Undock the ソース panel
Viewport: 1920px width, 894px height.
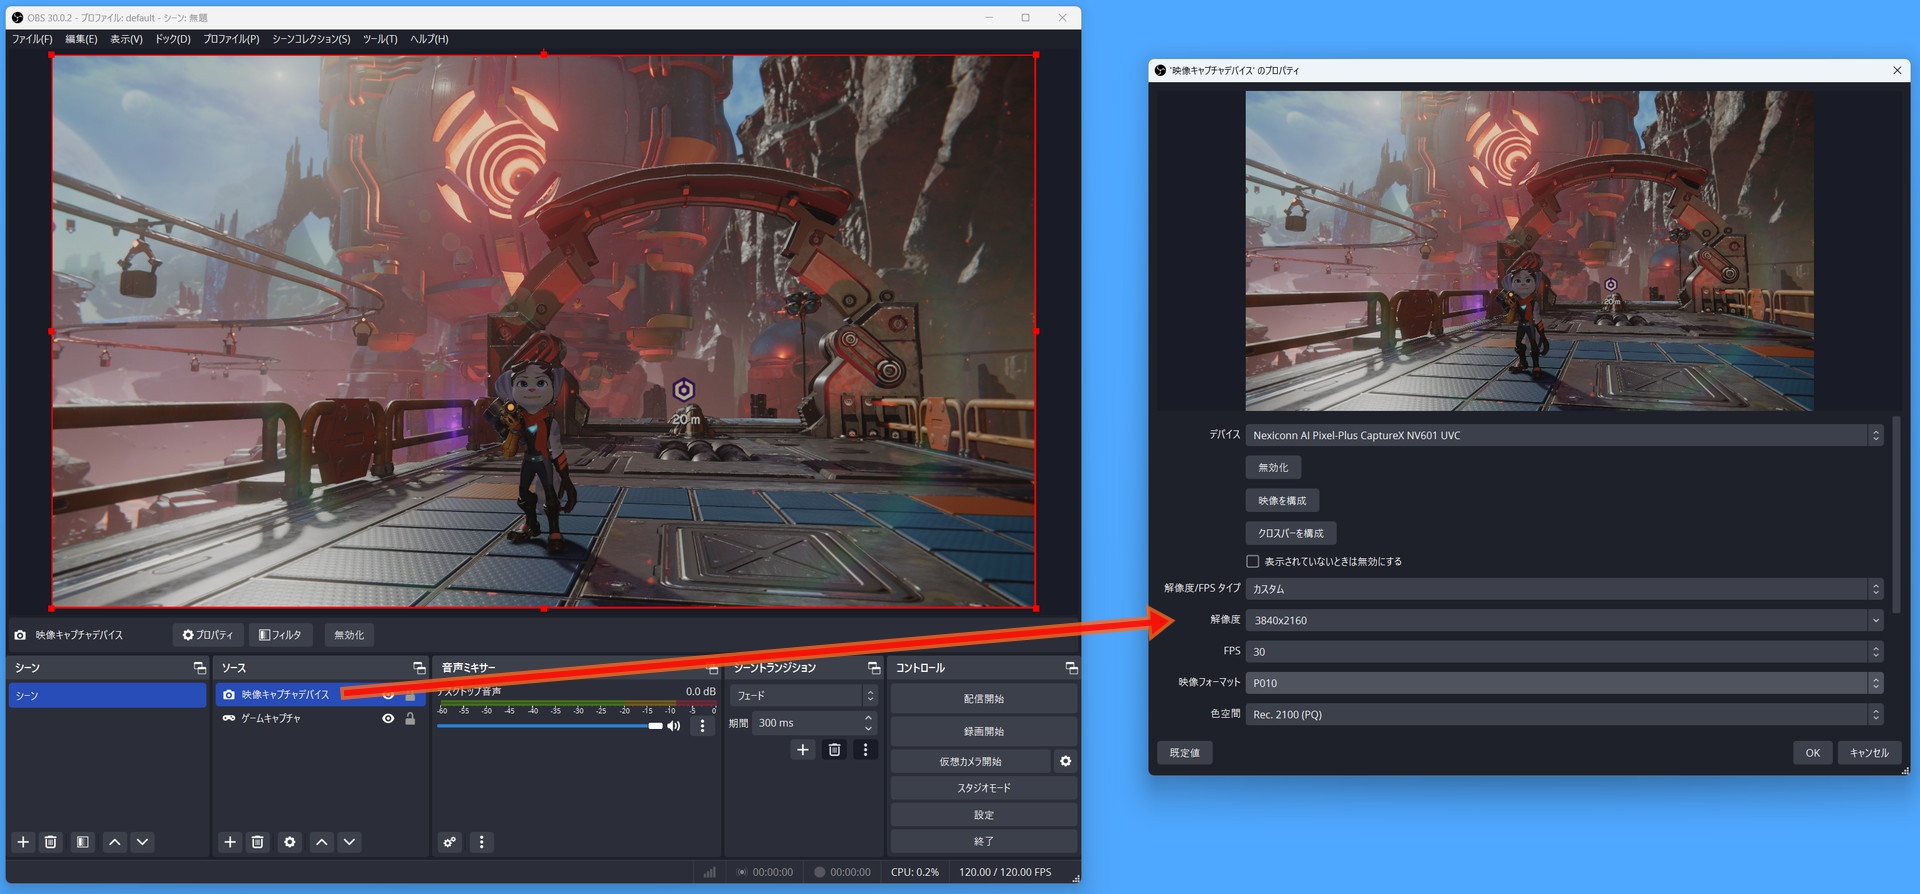click(x=419, y=668)
